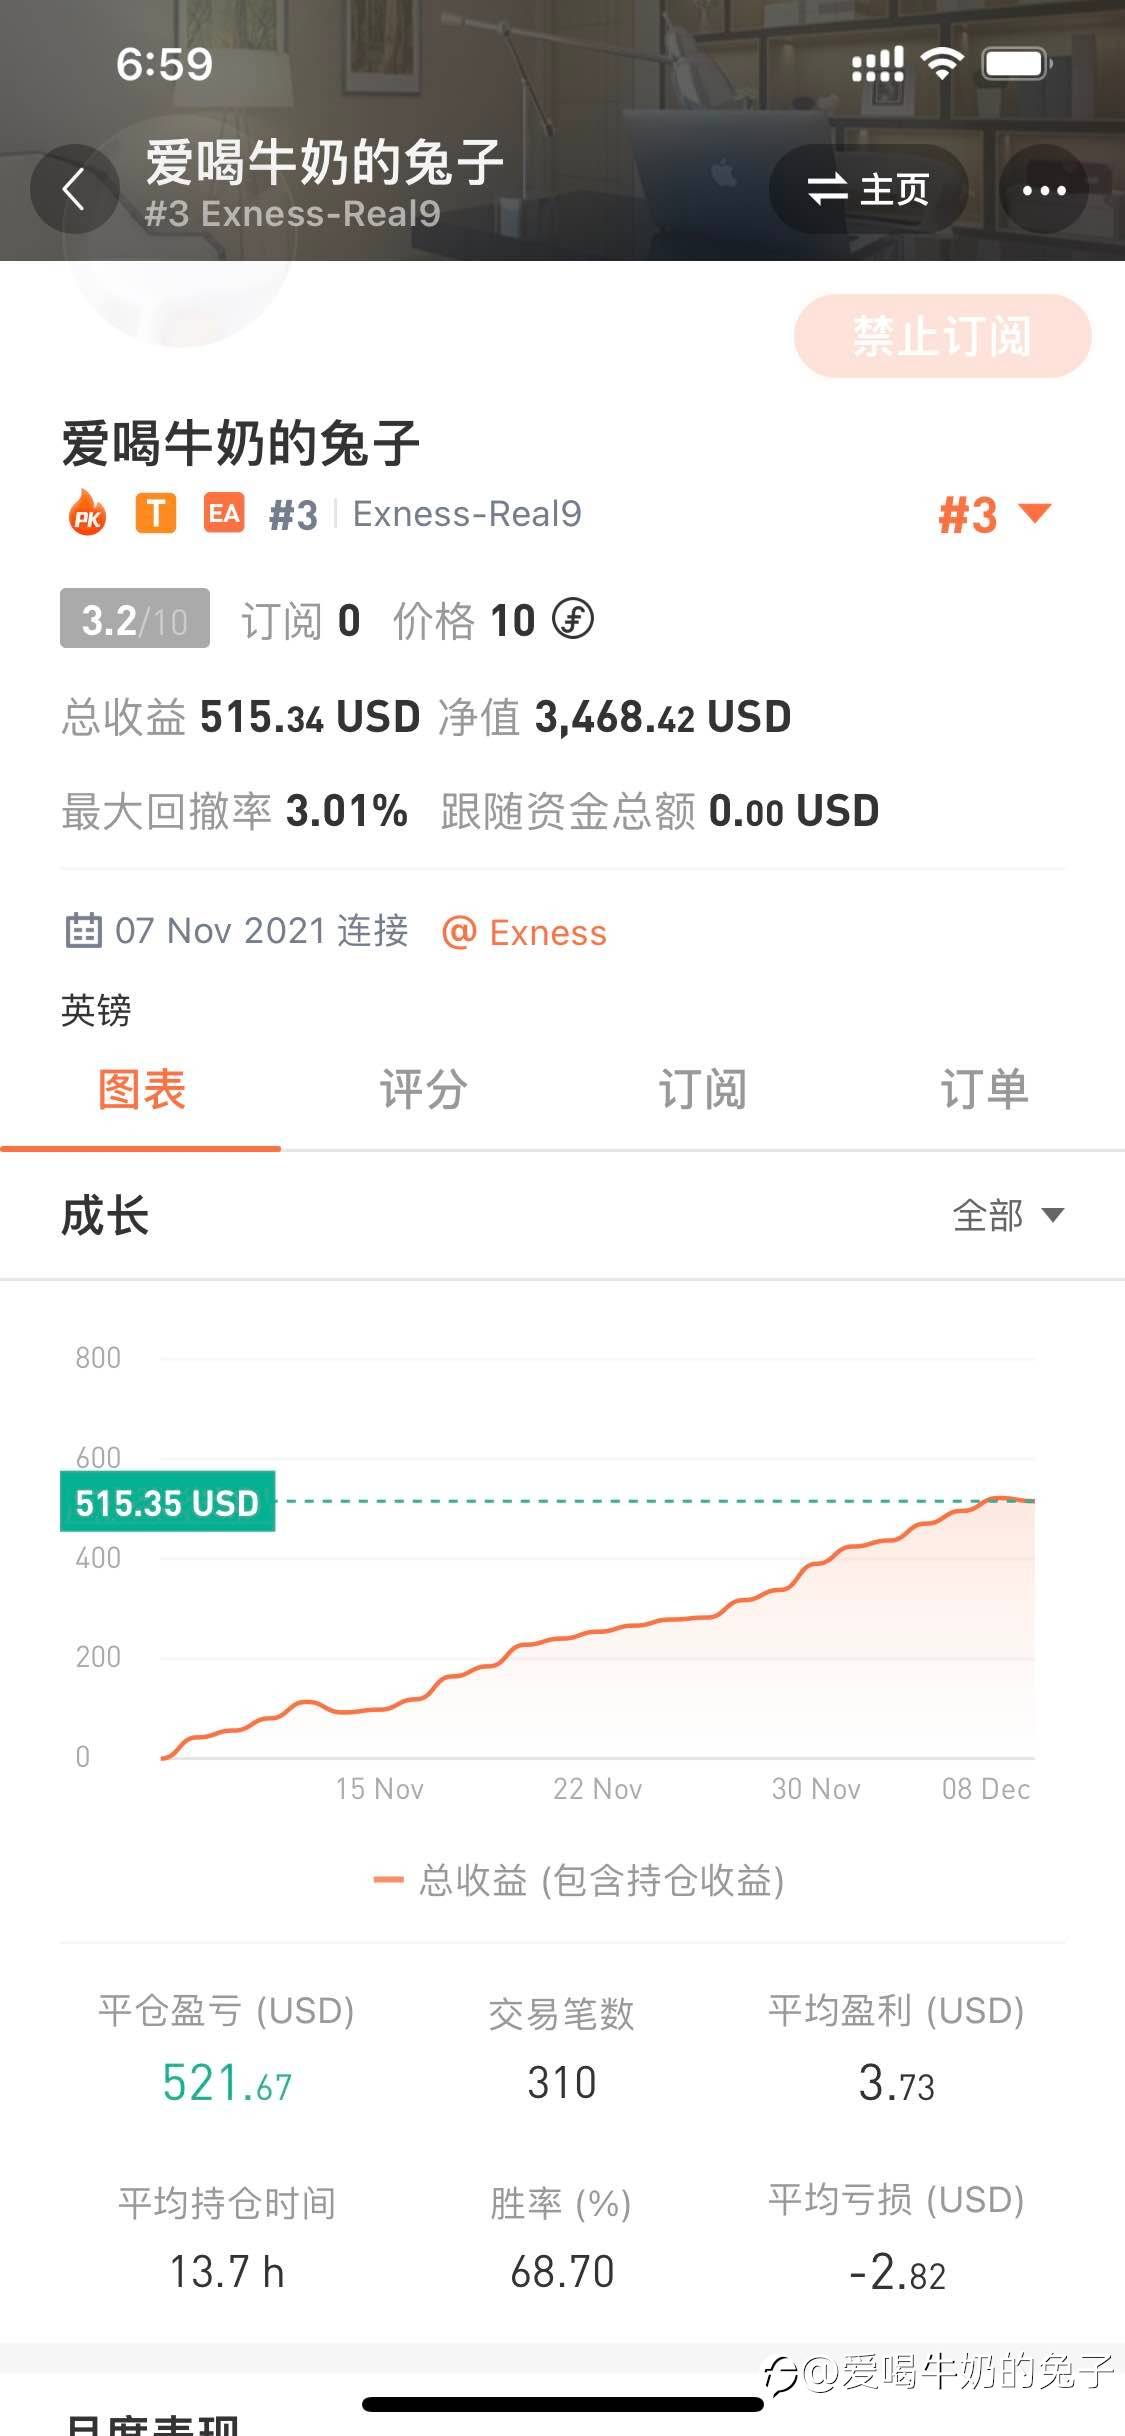Expand the #3 account switcher dropdown

coord(994,516)
